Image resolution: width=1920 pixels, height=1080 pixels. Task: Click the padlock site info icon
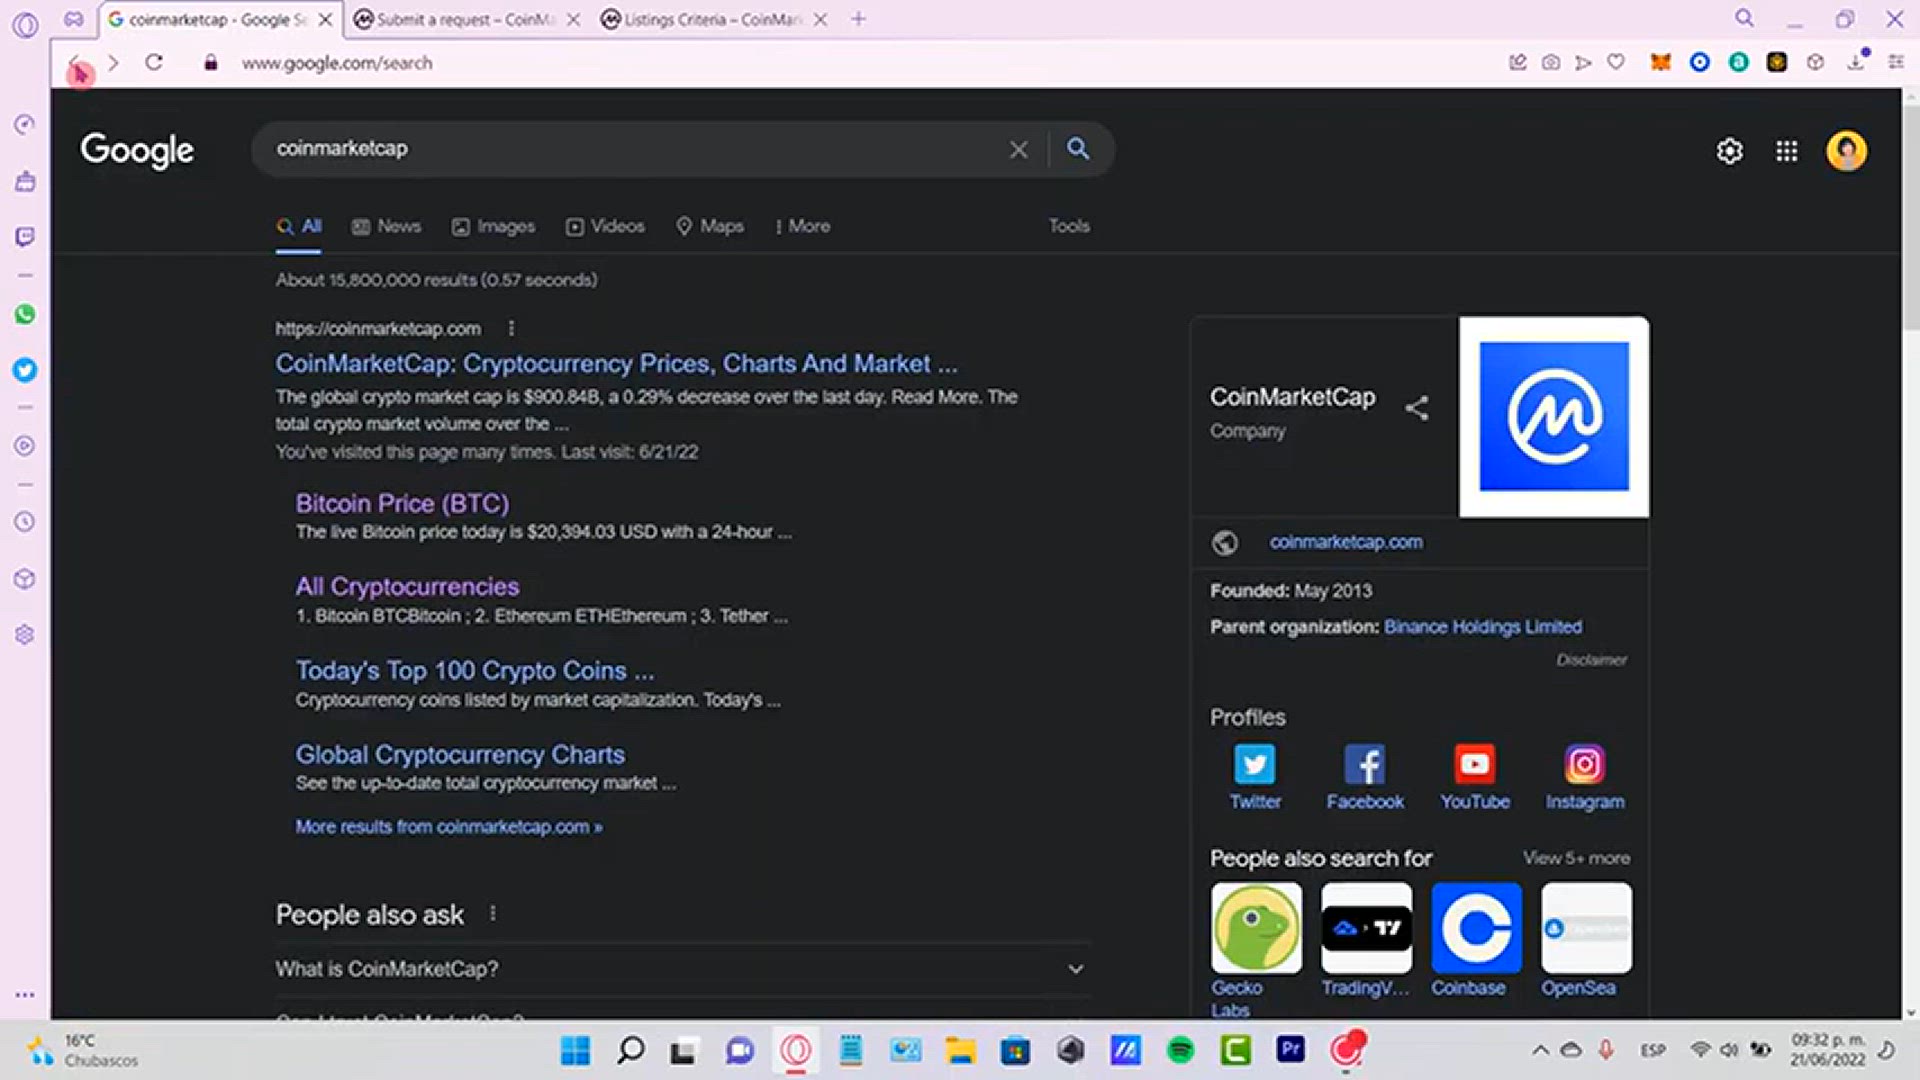210,63
